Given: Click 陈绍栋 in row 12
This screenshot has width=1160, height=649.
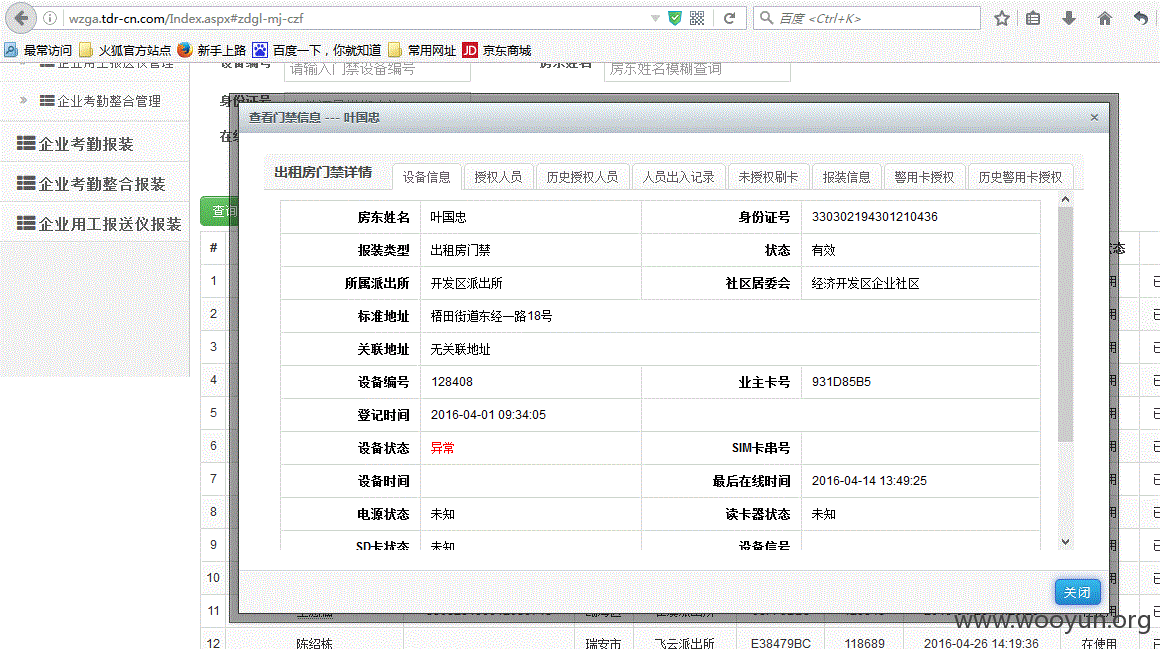Looking at the screenshot, I should (314, 643).
